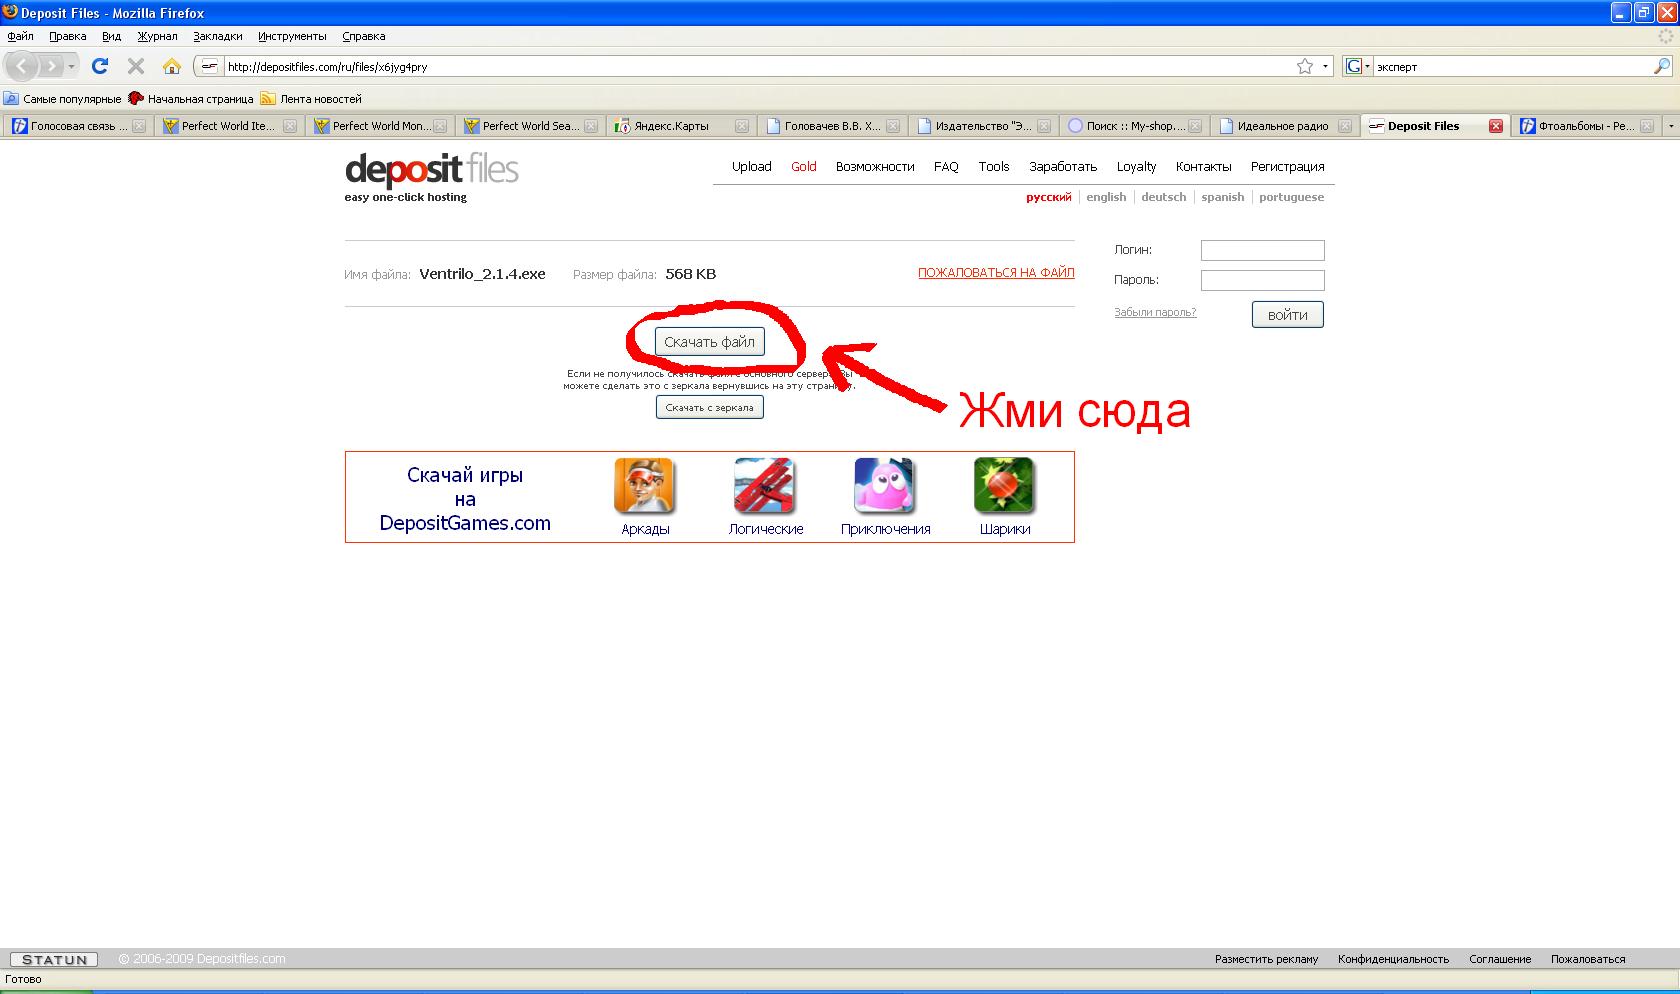Open the Loyalty link
The image size is (1680, 994).
point(1136,167)
